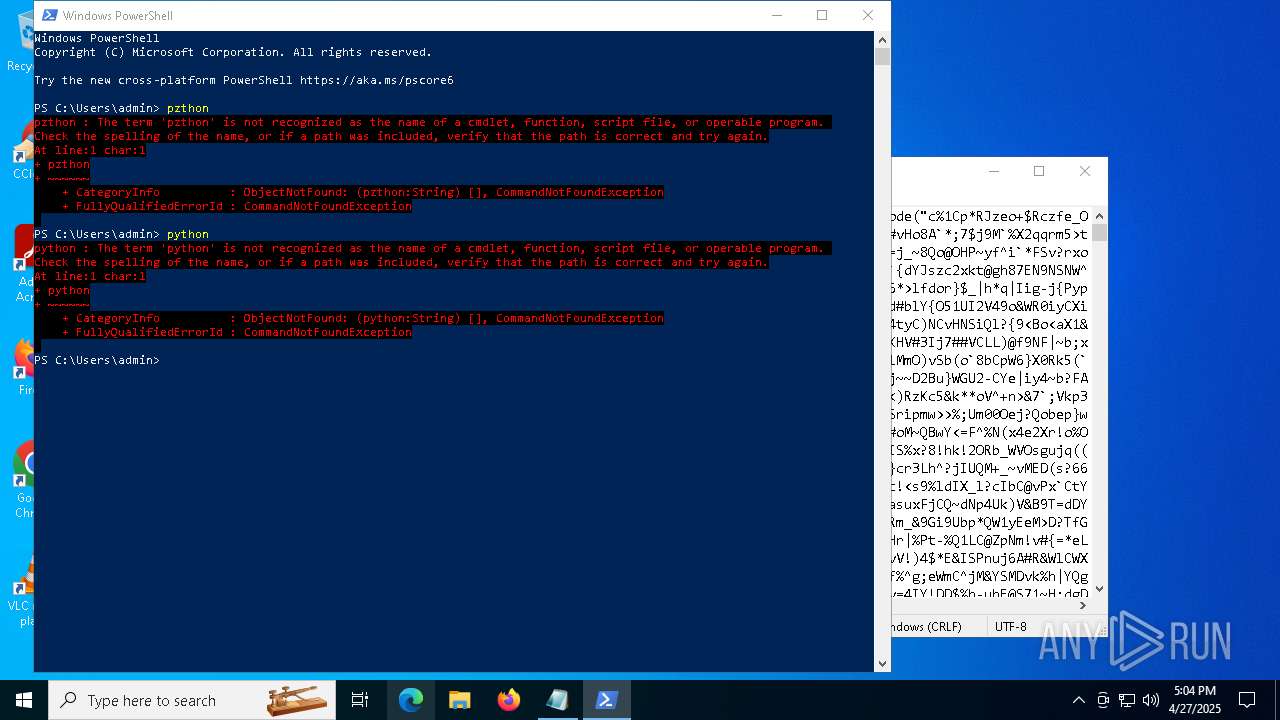Screen dimensions: 1280x720
Task: Maximize the Notepad window
Action: coord(1039,171)
